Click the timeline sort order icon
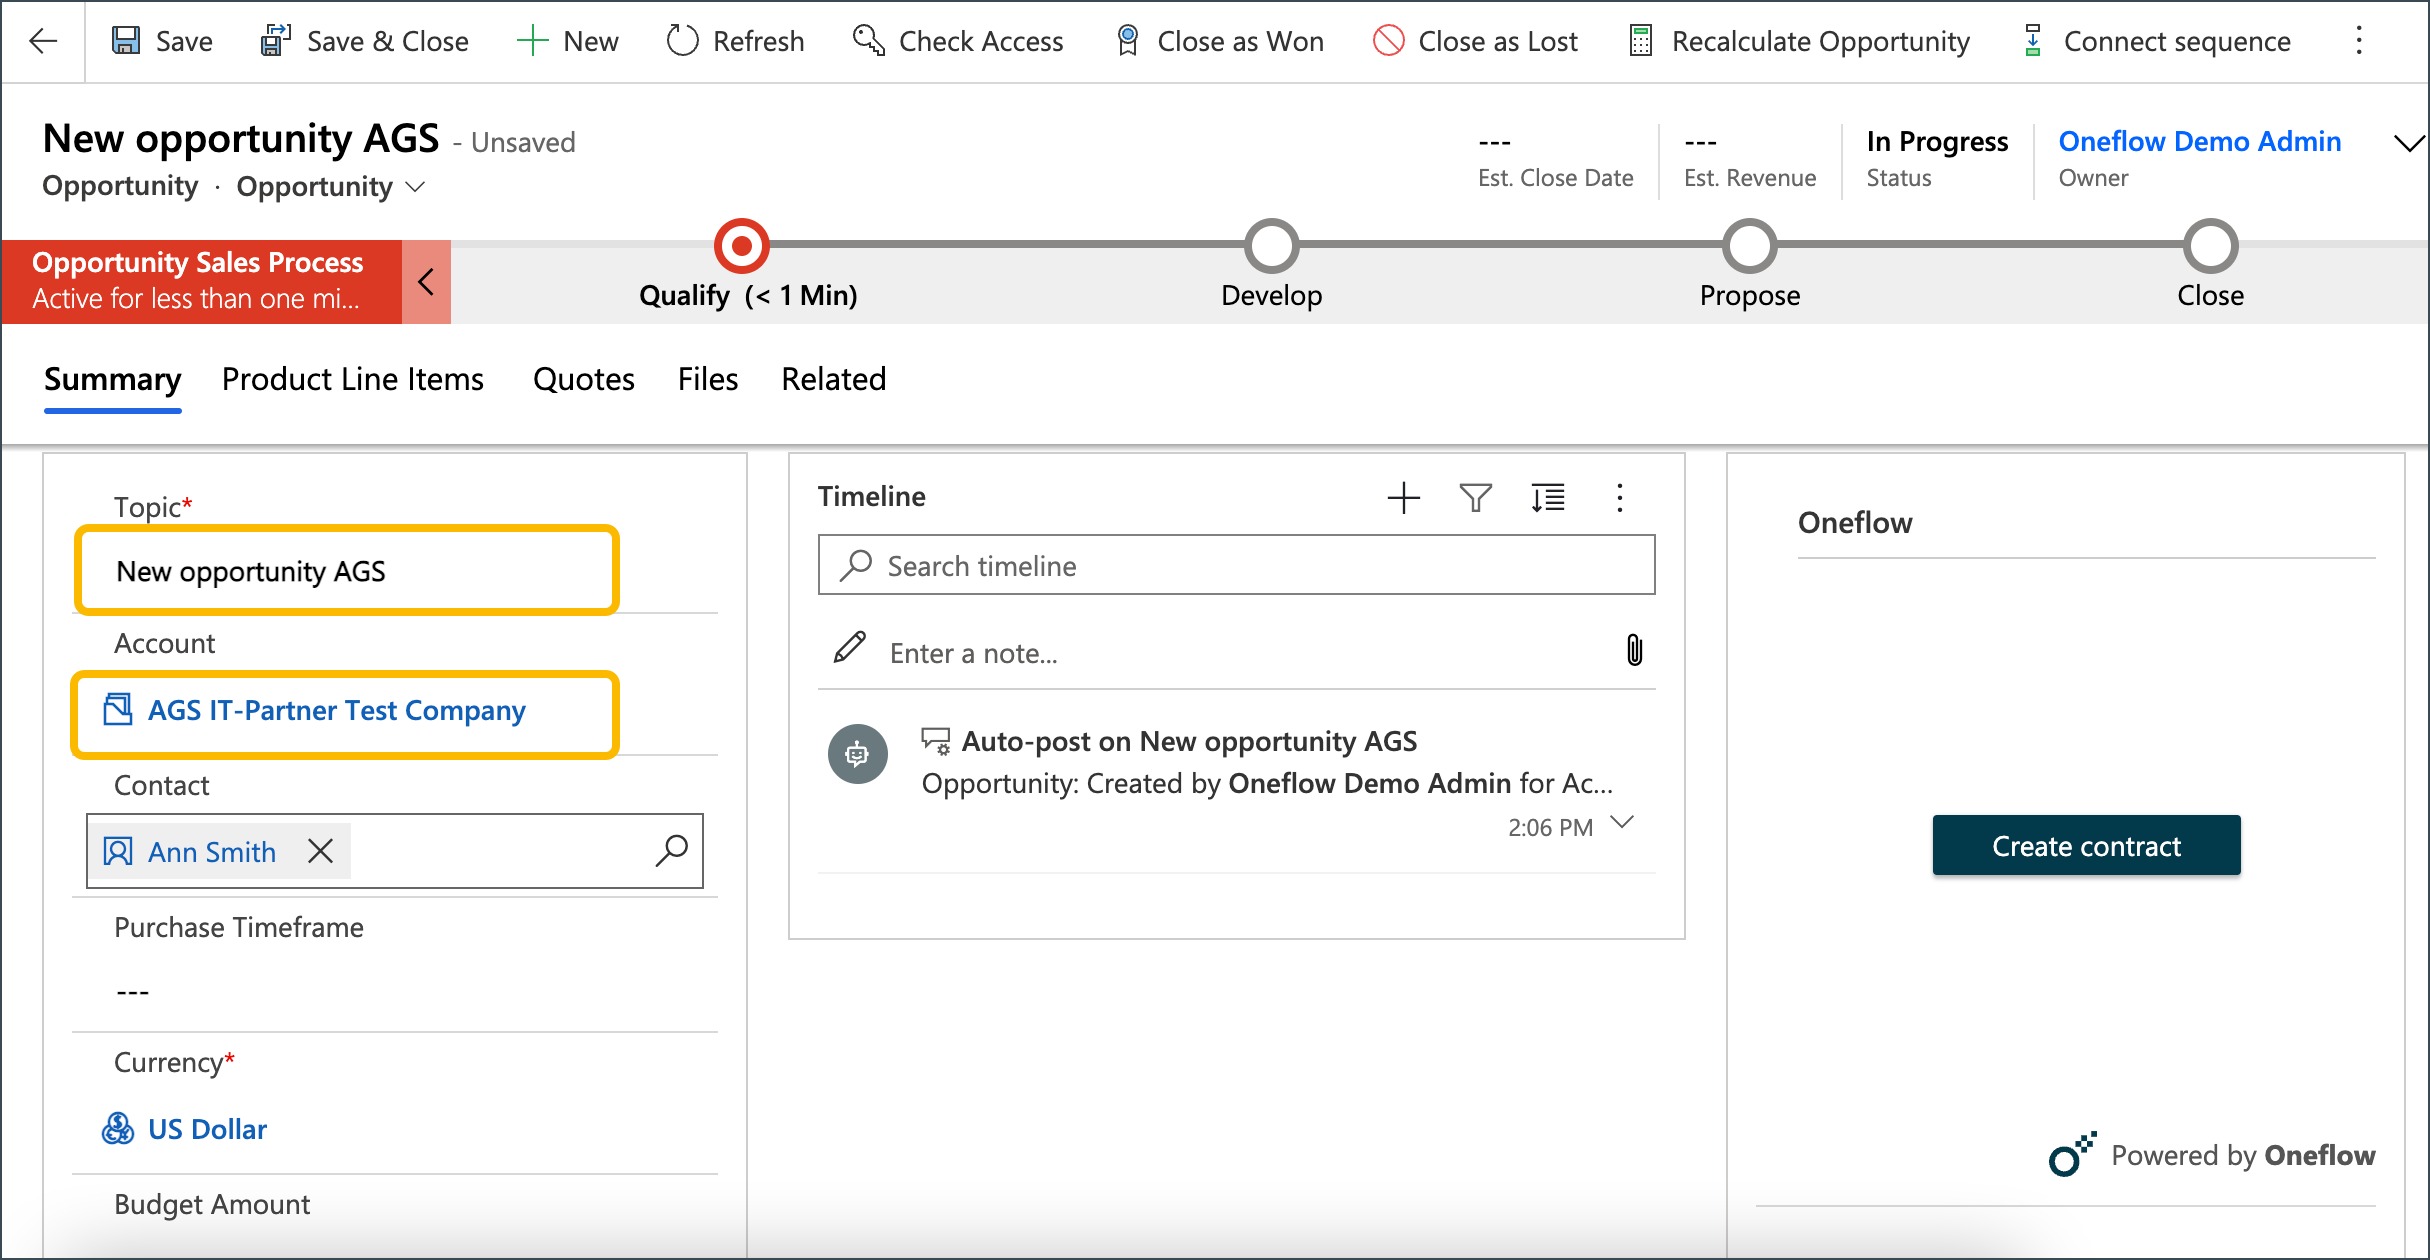 coord(1547,497)
